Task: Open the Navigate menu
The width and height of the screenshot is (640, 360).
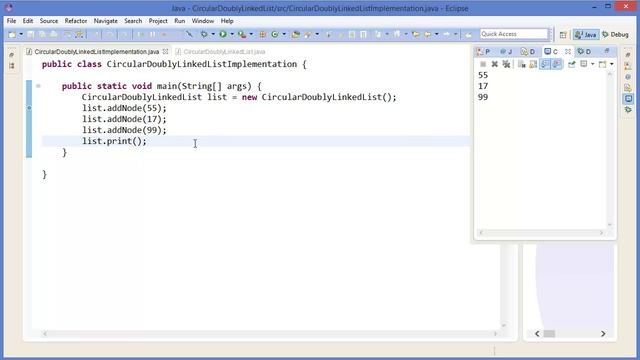Action: pos(106,21)
